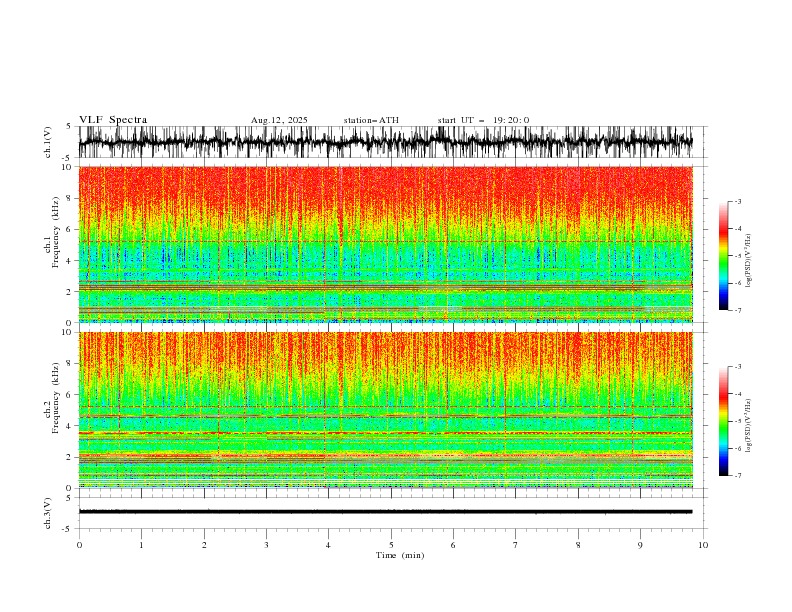Click the ch.1 PSD color scale bar
792x612 pixels.
pos(723,256)
